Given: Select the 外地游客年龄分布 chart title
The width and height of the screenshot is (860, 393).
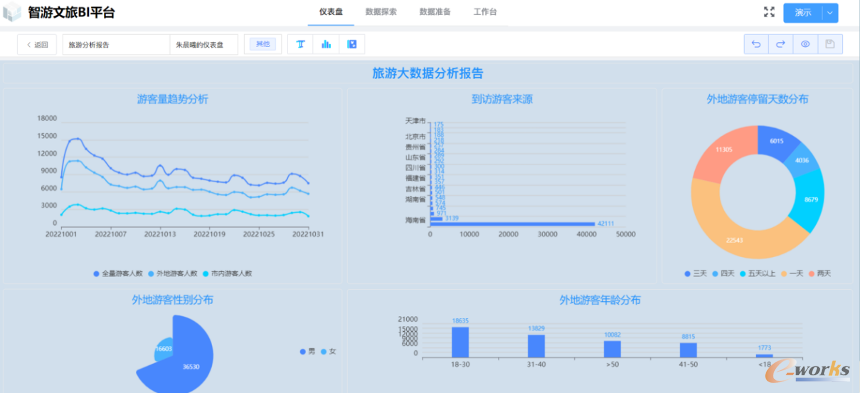Looking at the screenshot, I should pos(600,300).
